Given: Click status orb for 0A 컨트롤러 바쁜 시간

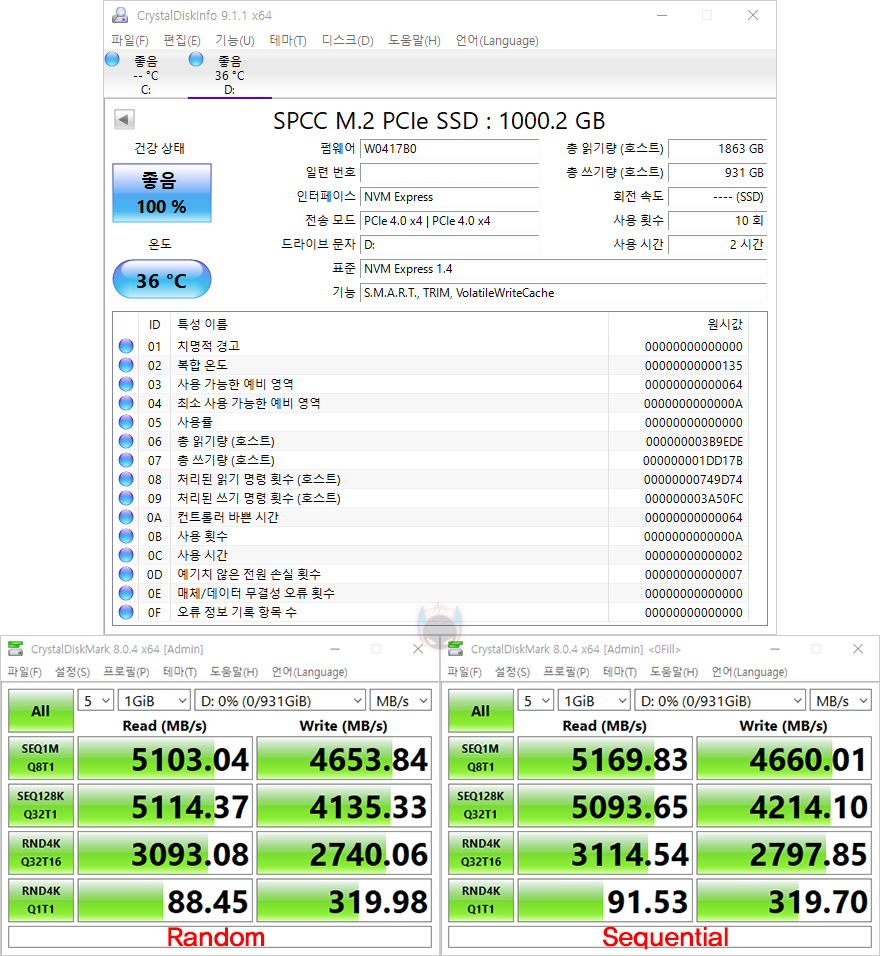Looking at the screenshot, I should pyautogui.click(x=126, y=517).
